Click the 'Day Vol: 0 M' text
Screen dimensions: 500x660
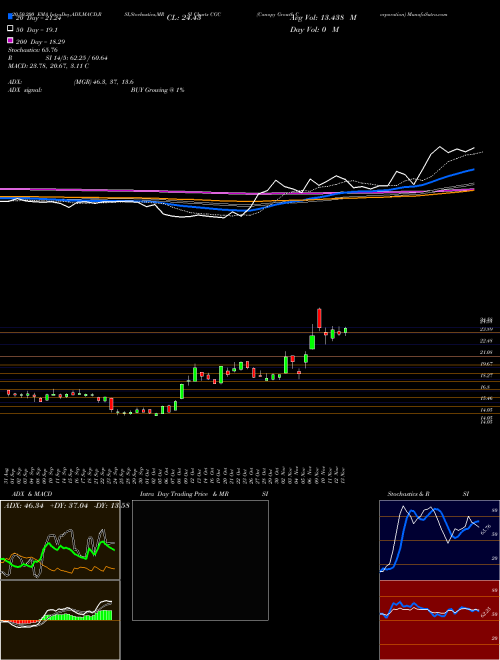pyautogui.click(x=314, y=29)
